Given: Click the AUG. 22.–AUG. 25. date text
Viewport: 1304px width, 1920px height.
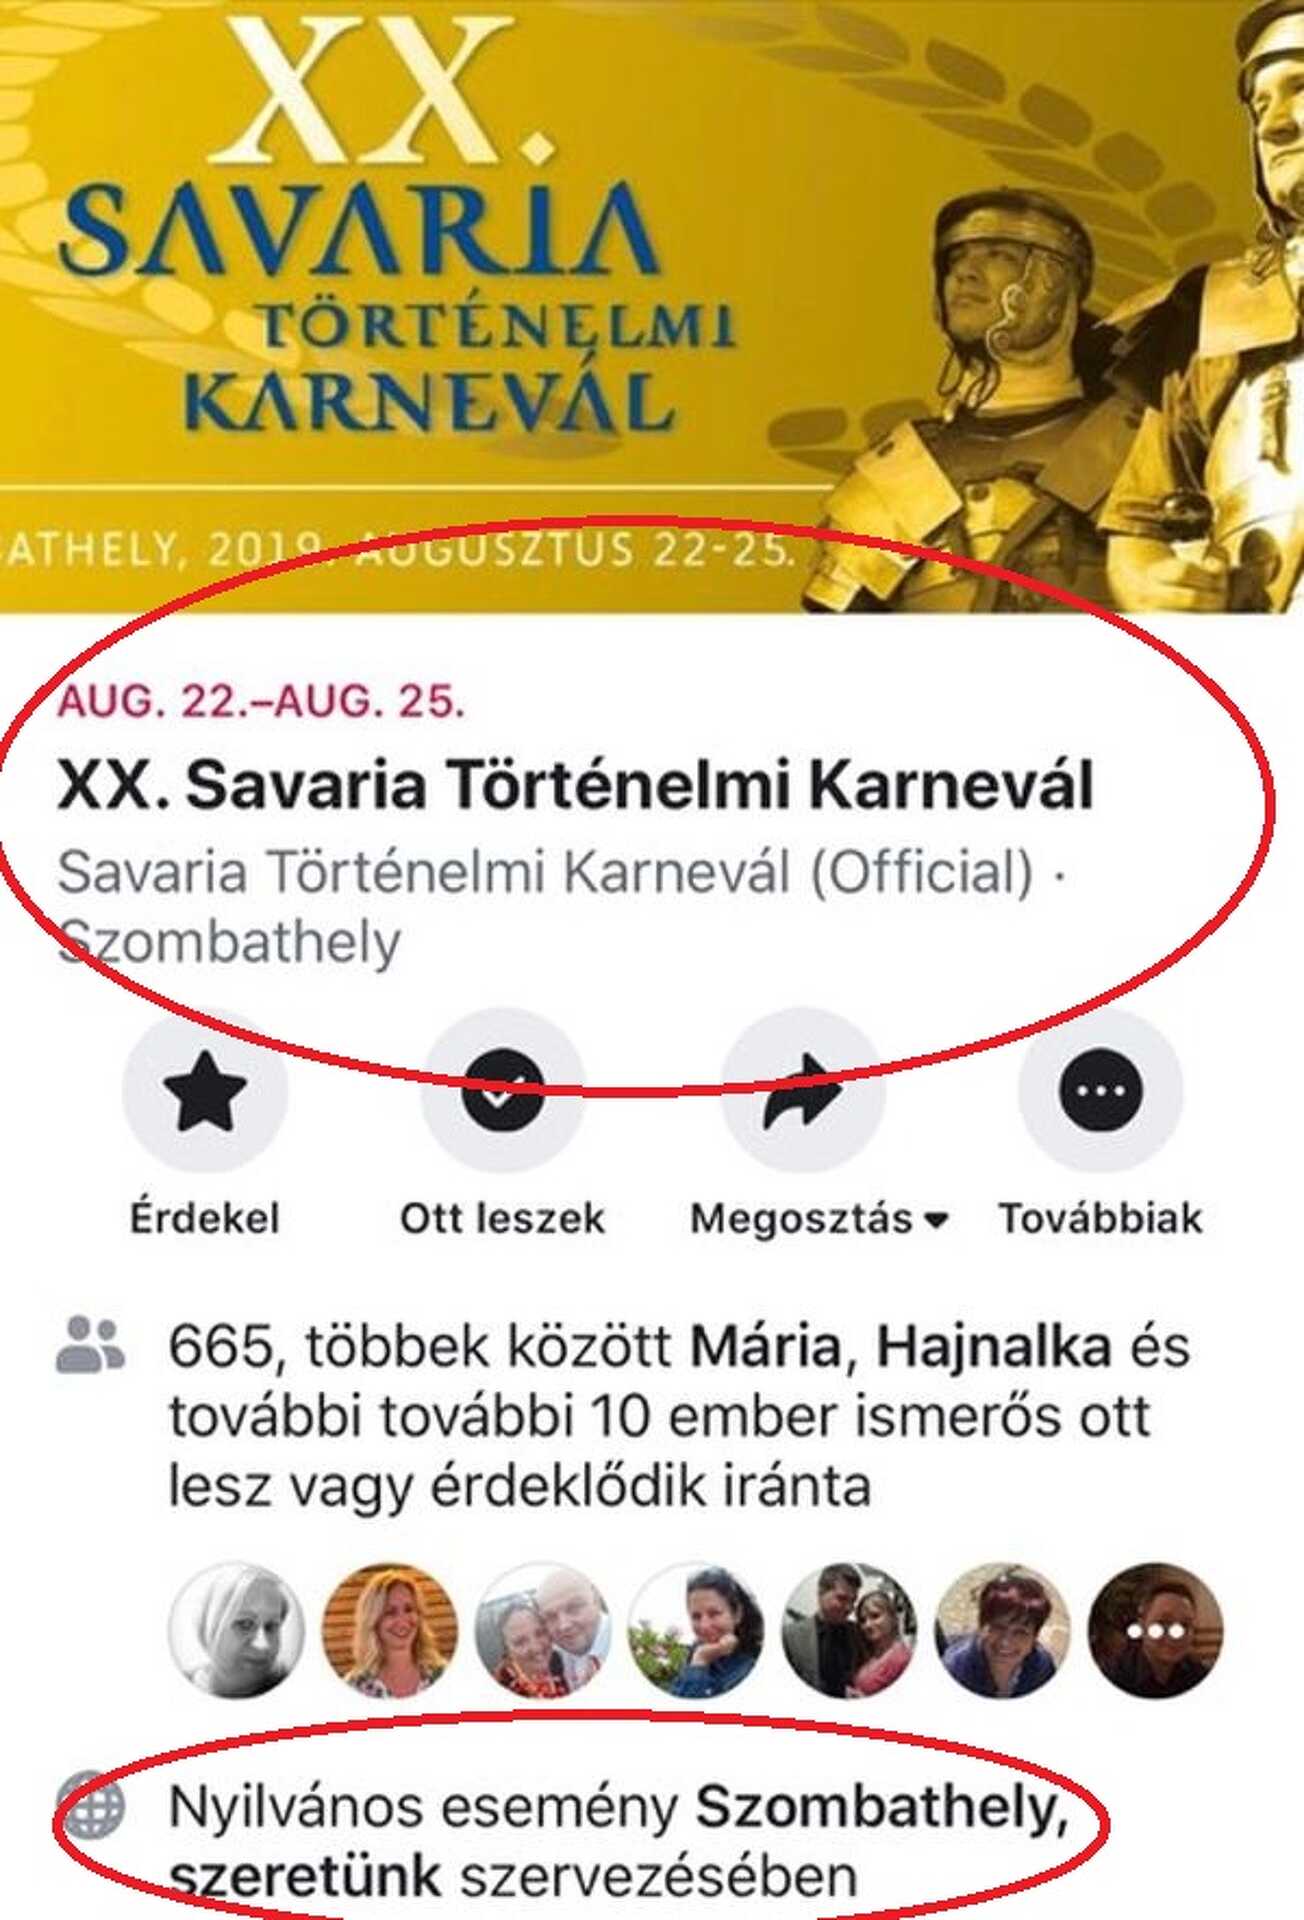Looking at the screenshot, I should point(261,701).
